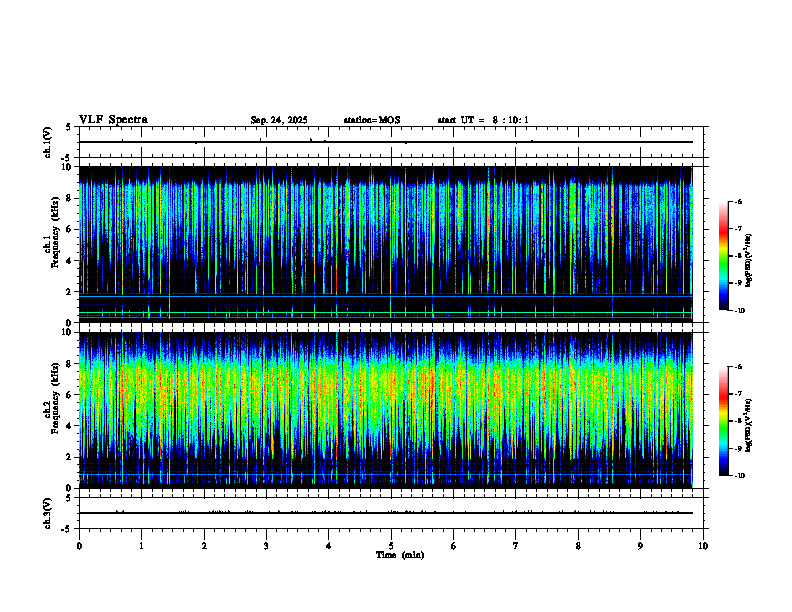Click the ch.1 spectrogram color scale bar
792x612 pixels.
coord(723,256)
